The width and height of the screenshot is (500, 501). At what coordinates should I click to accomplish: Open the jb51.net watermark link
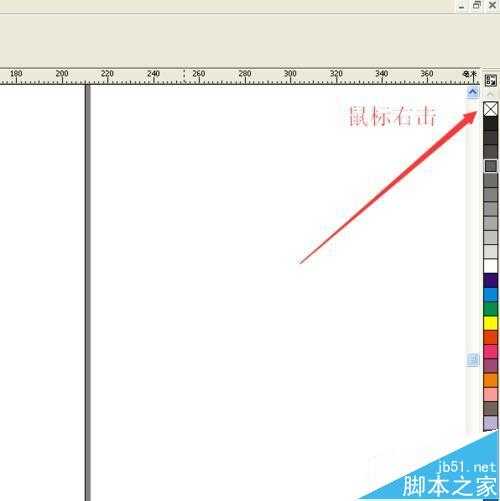click(466, 467)
